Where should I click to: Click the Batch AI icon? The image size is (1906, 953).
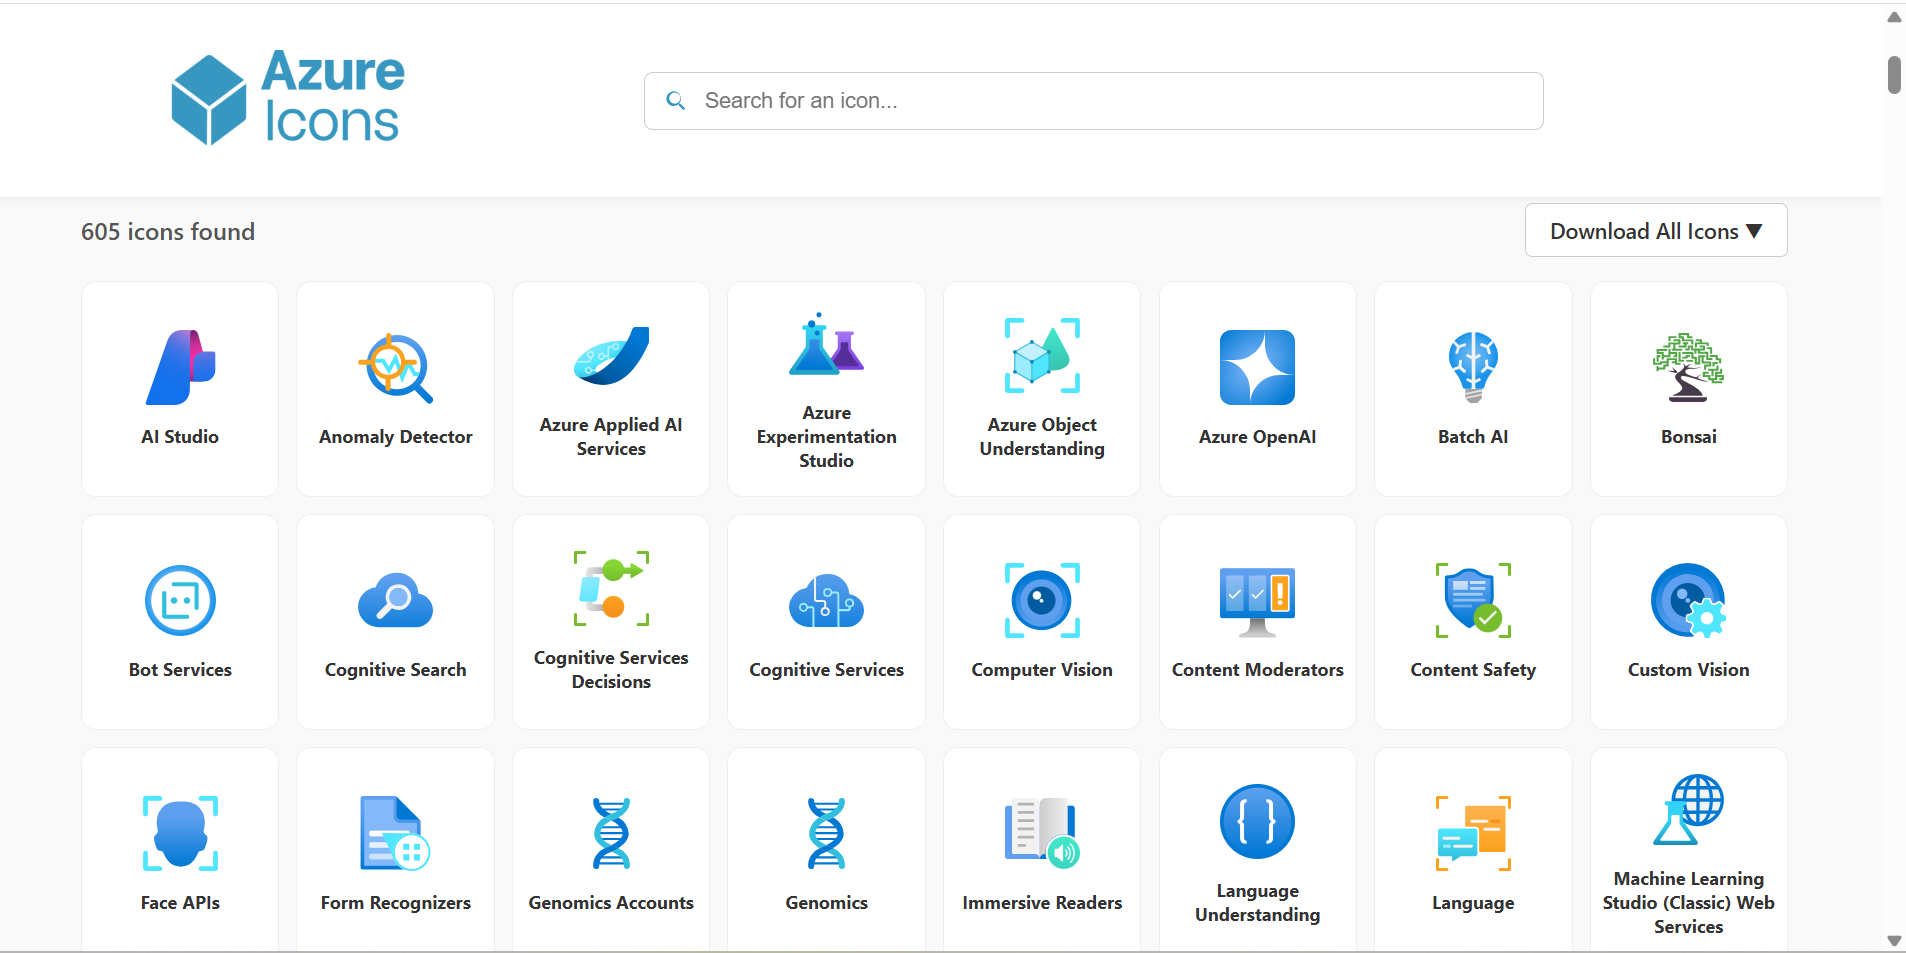(1472, 389)
